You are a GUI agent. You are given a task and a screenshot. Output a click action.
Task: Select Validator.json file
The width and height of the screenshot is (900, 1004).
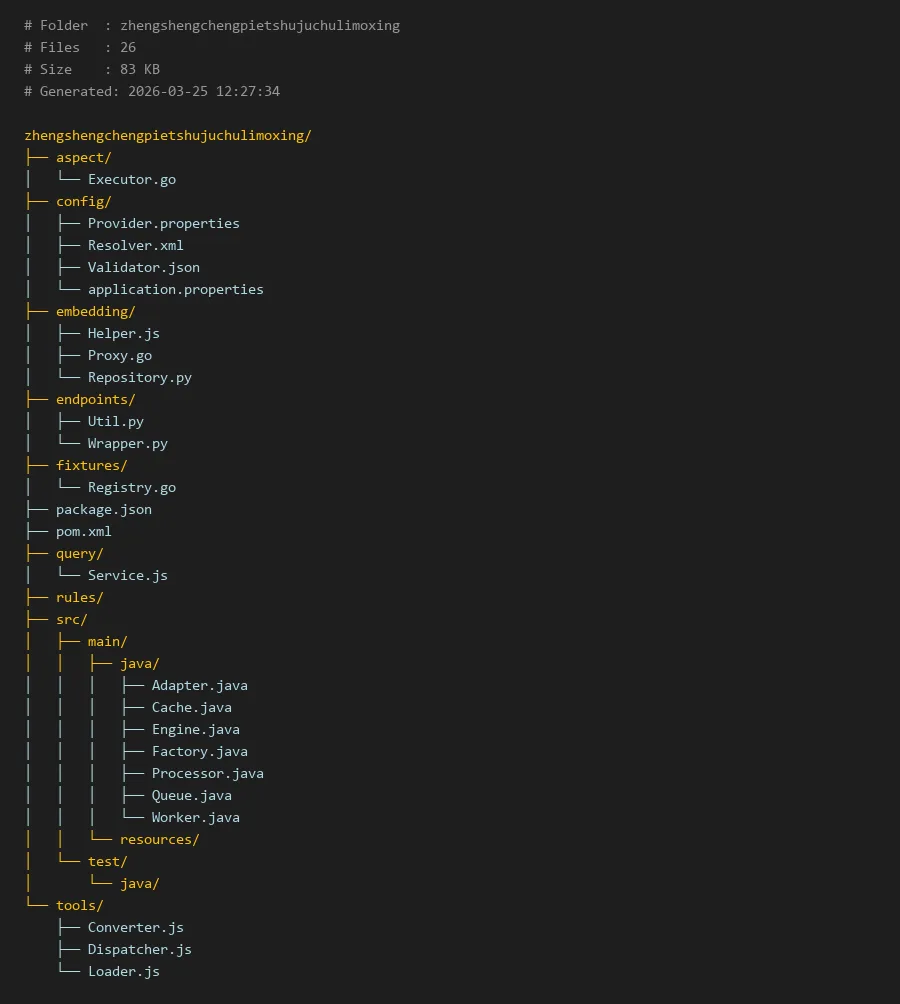[143, 267]
